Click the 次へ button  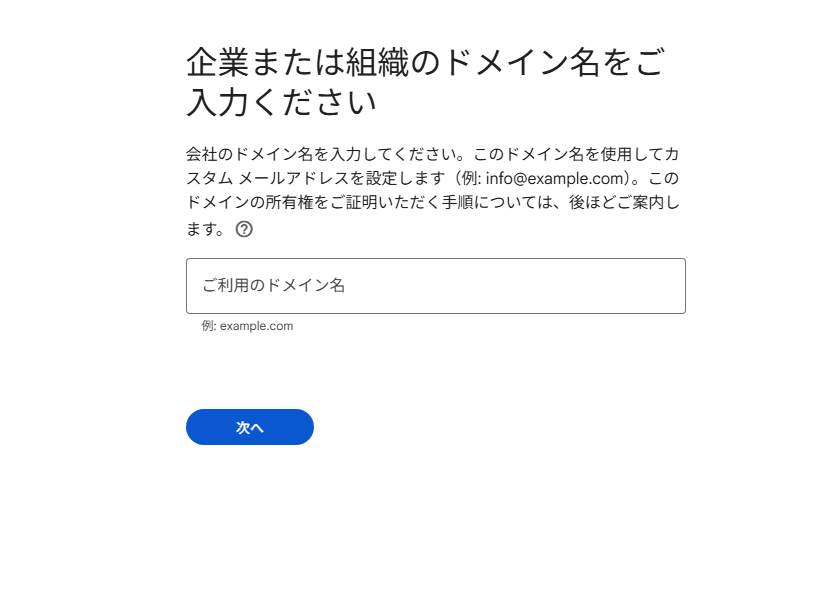250,427
